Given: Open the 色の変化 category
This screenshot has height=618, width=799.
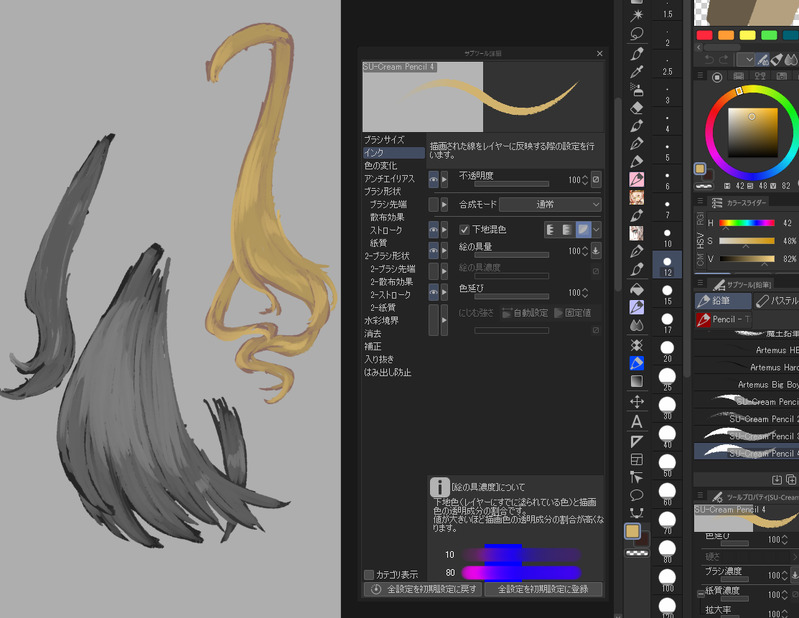Looking at the screenshot, I should [380, 166].
